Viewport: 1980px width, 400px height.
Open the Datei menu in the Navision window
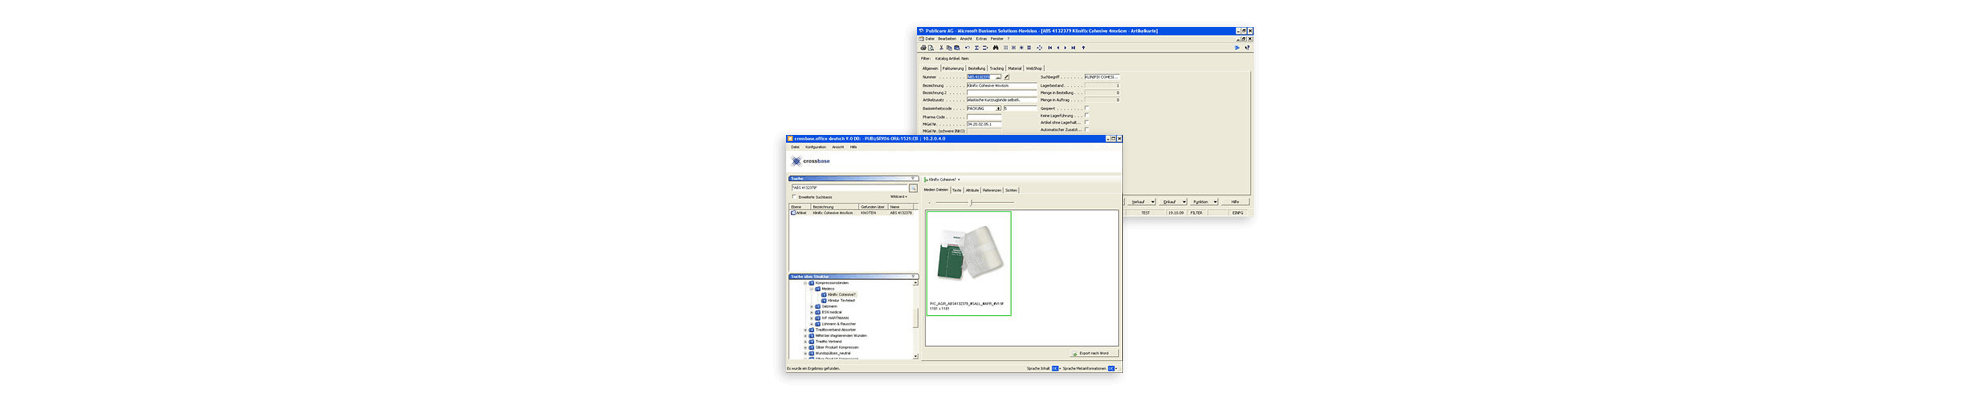point(929,39)
